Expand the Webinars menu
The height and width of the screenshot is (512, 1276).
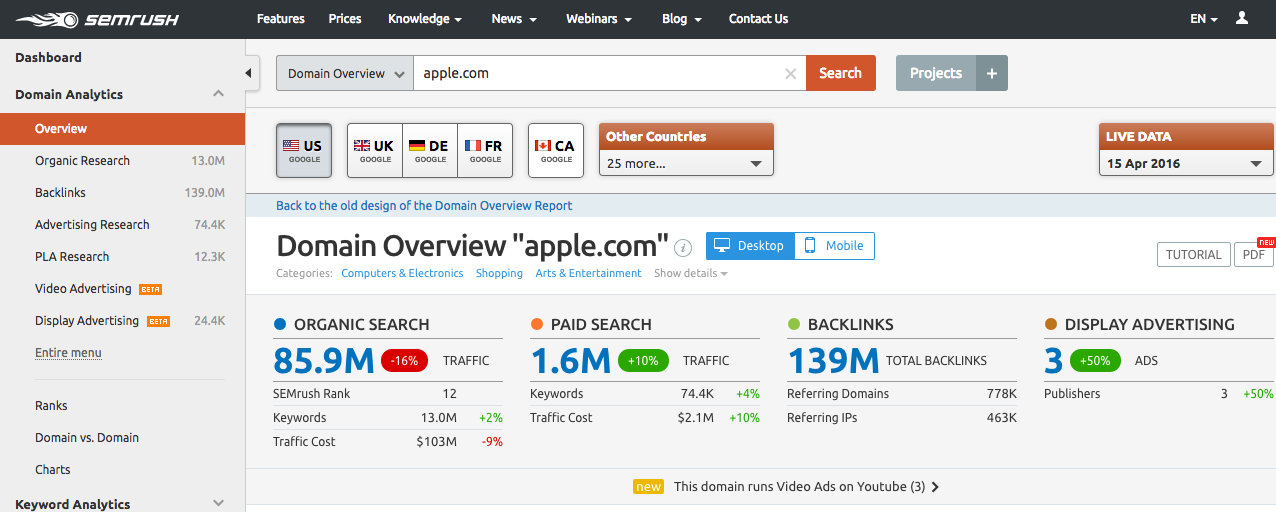600,19
